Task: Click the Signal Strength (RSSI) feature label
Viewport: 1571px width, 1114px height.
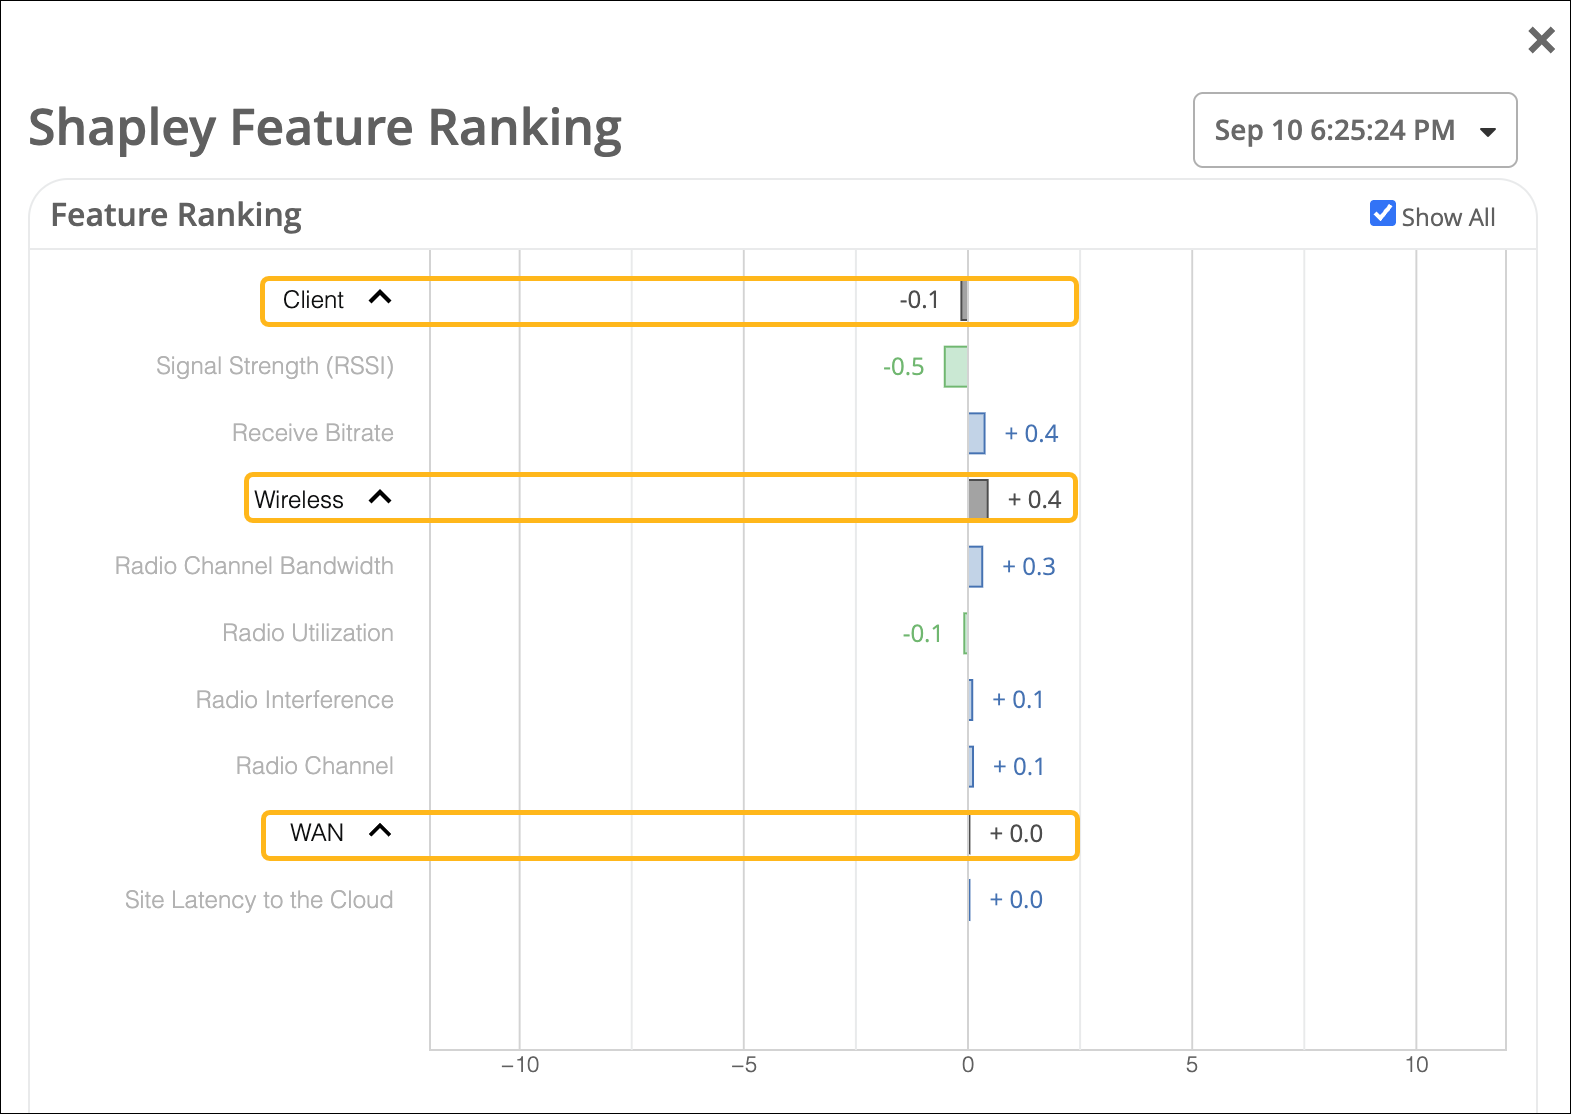Action: [275, 366]
